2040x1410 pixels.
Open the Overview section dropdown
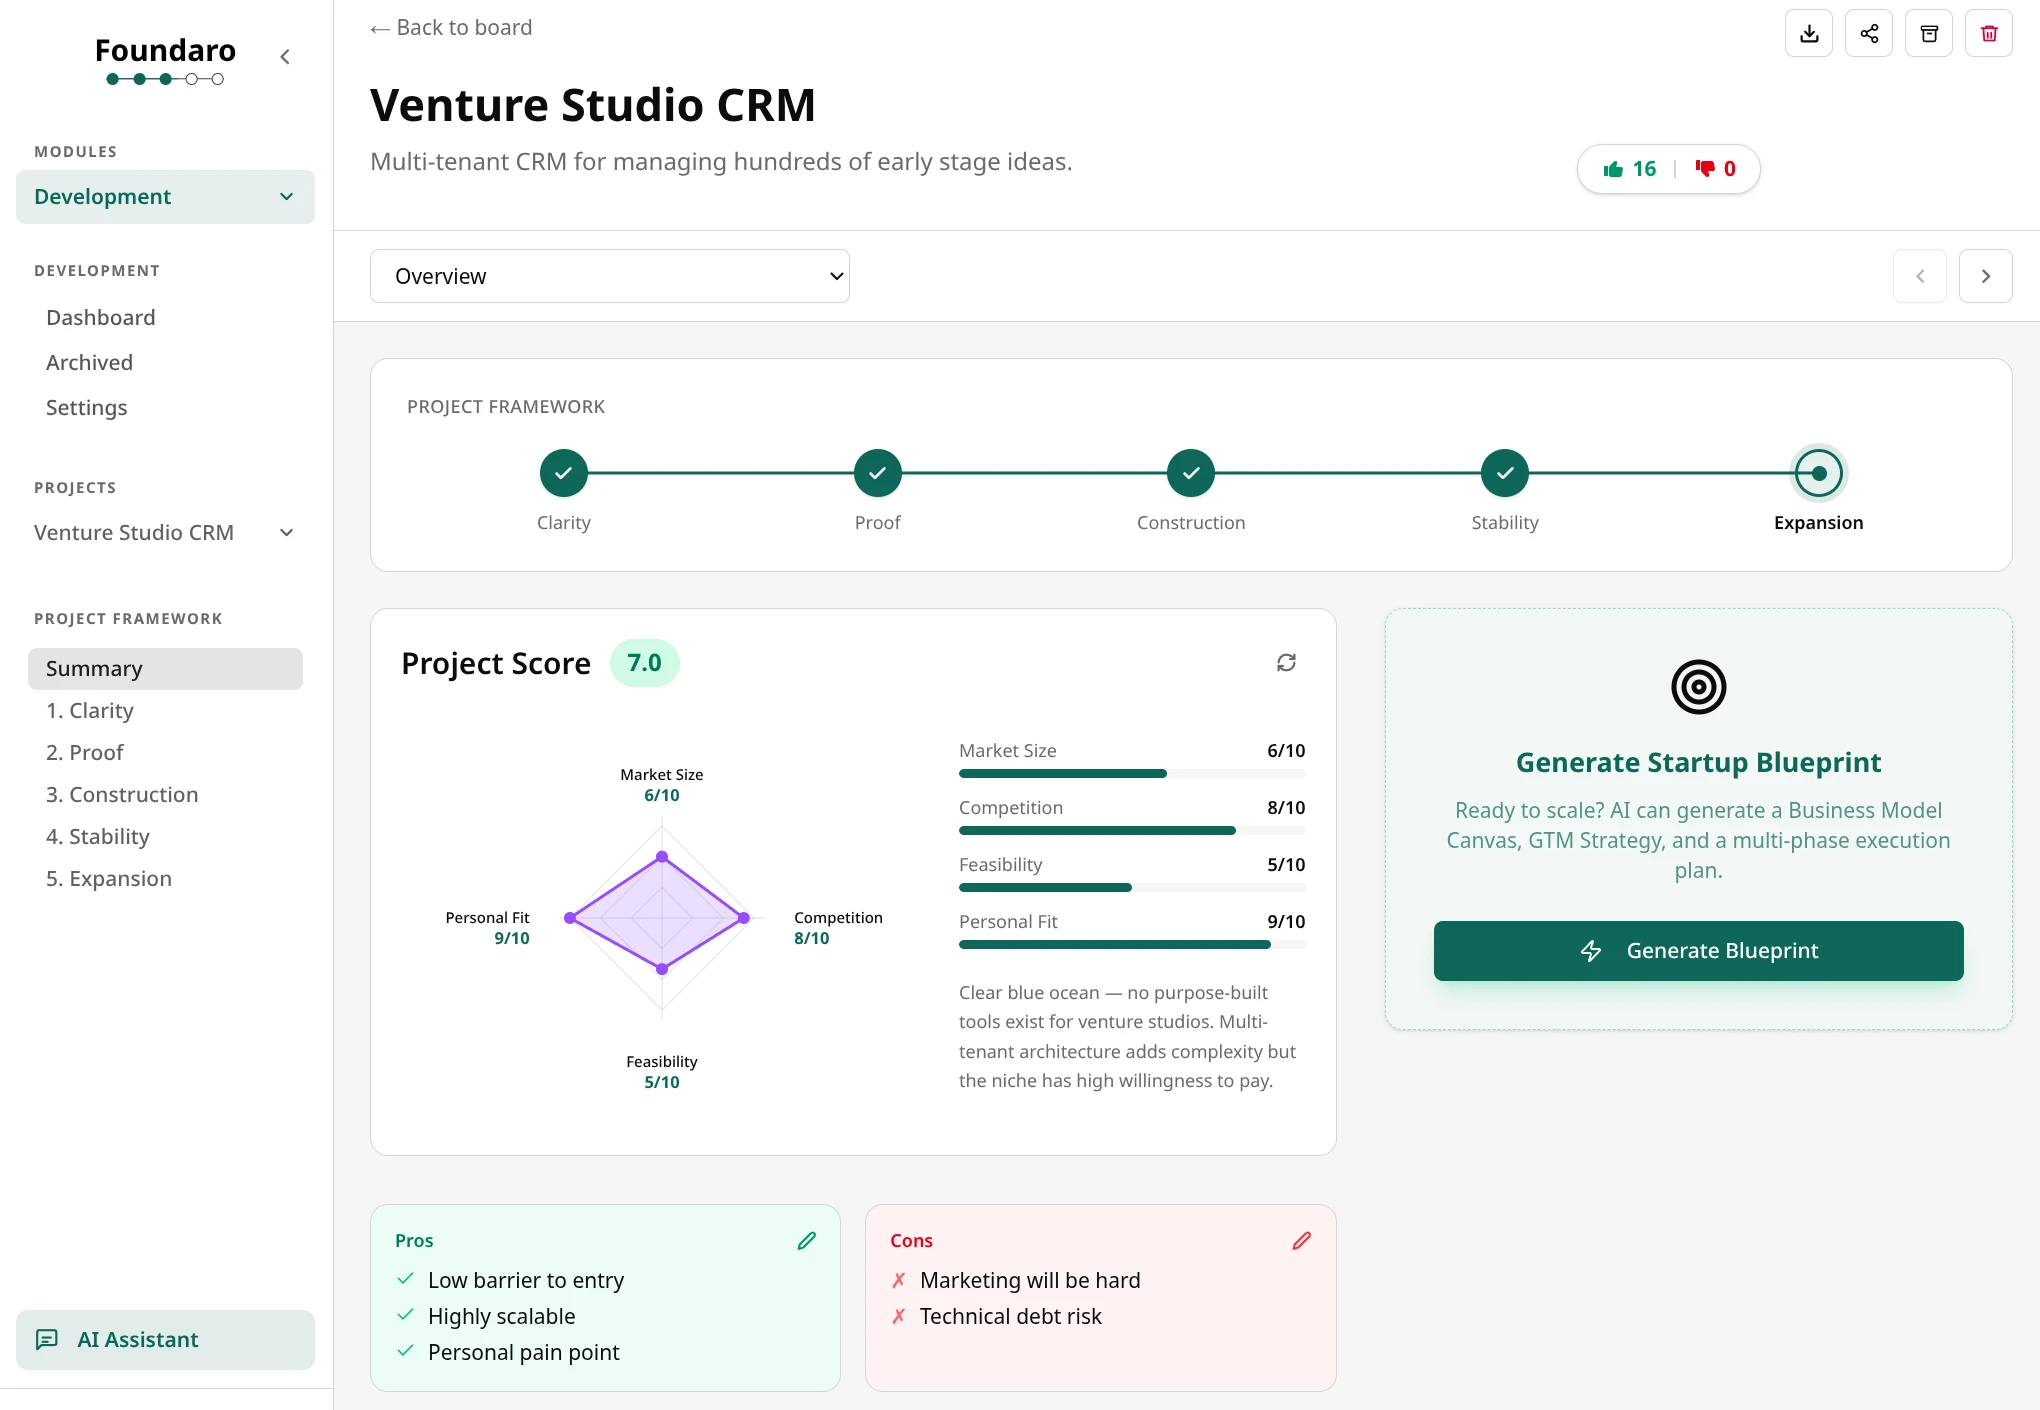tap(610, 275)
